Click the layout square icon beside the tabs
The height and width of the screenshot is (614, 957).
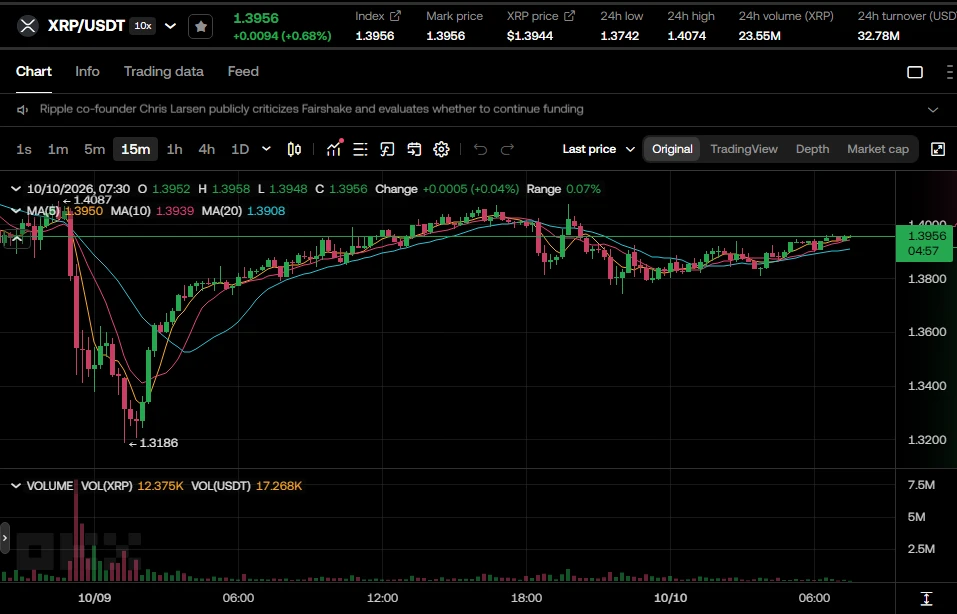pyautogui.click(x=915, y=72)
